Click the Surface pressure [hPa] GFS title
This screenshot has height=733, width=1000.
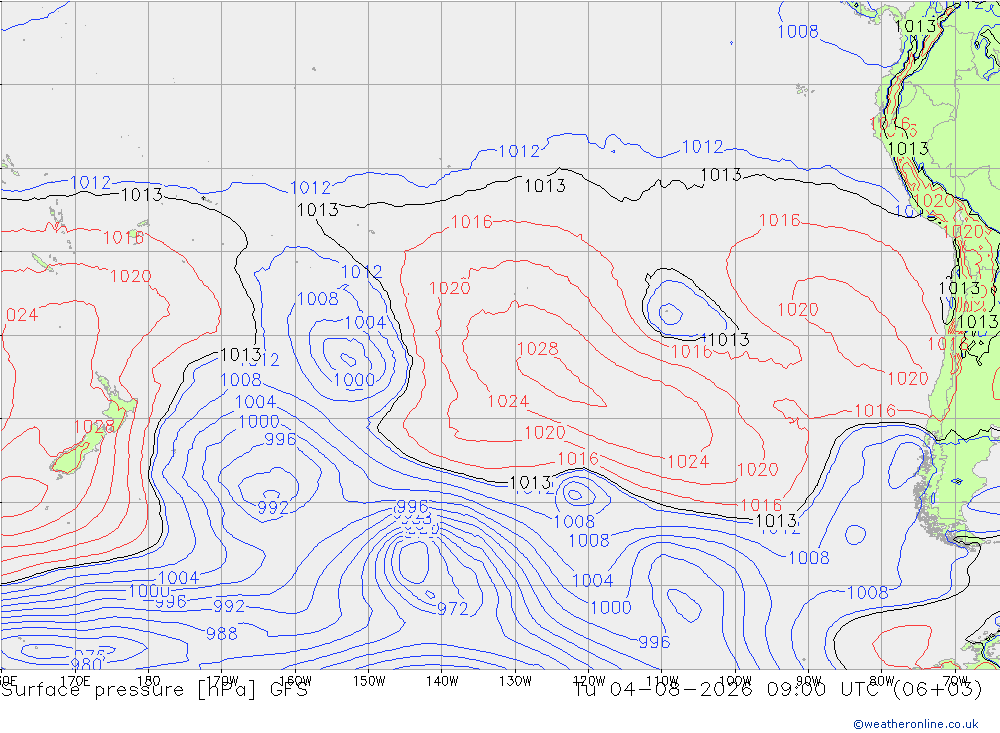(154, 690)
